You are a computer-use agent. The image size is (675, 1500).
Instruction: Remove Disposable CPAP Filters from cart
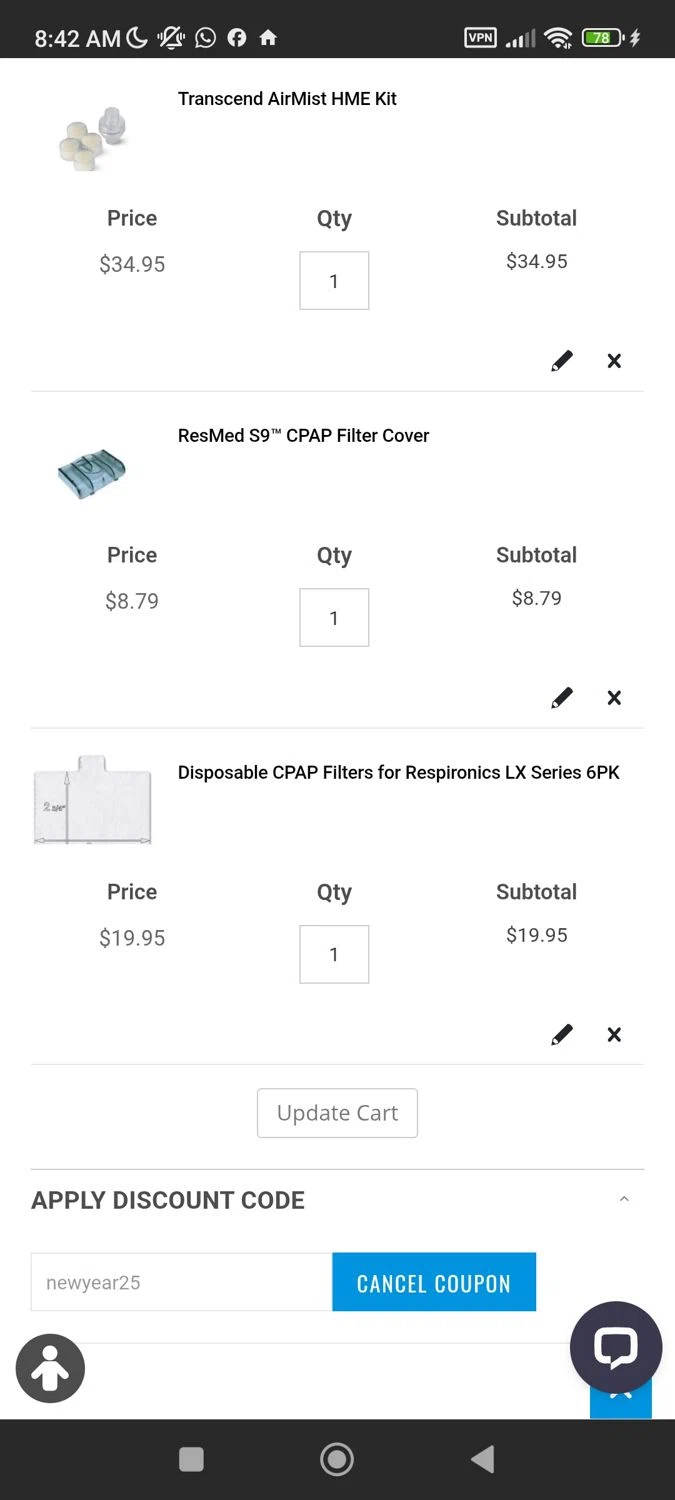click(x=614, y=1035)
